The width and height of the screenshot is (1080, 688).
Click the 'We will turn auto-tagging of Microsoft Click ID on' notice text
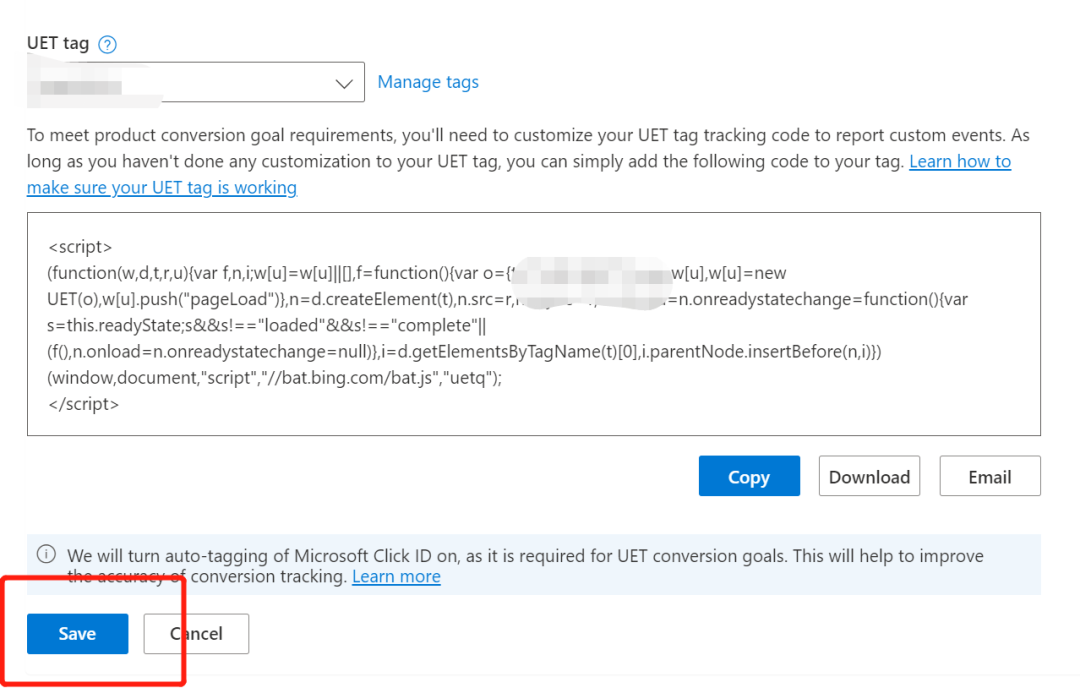525,565
